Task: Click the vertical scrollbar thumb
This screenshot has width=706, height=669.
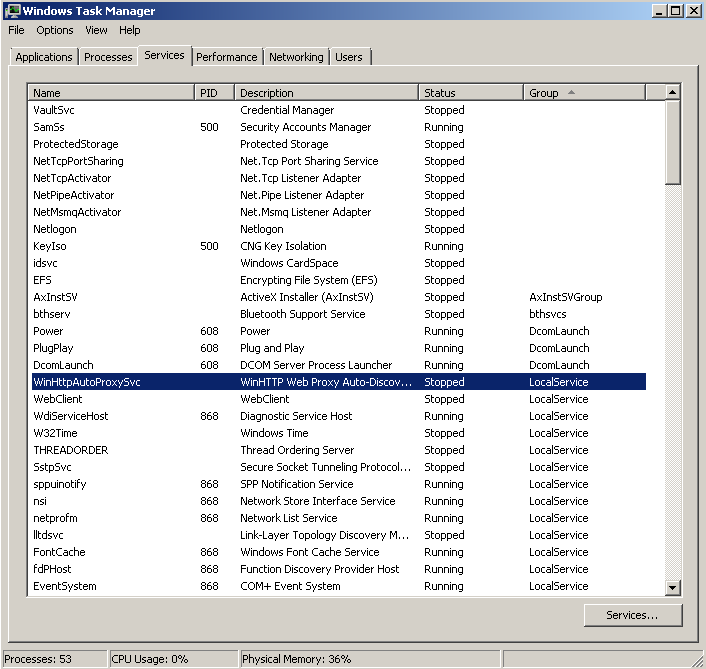Action: [672, 142]
